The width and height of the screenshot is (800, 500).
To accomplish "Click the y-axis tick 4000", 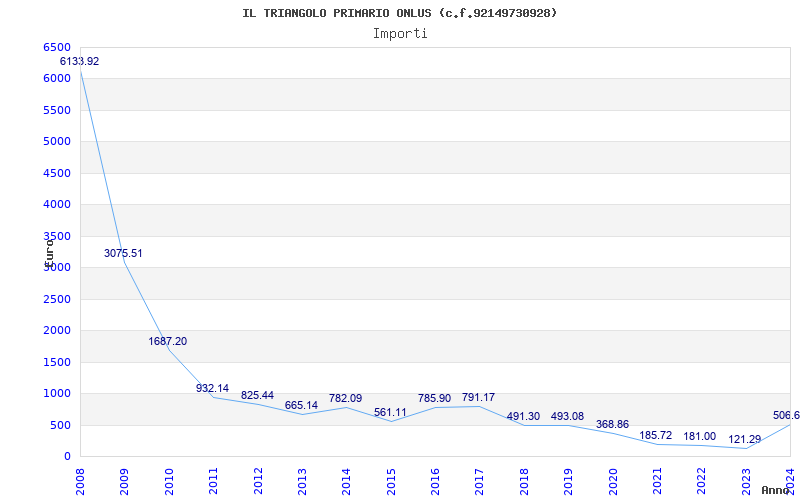I will coord(57,205).
